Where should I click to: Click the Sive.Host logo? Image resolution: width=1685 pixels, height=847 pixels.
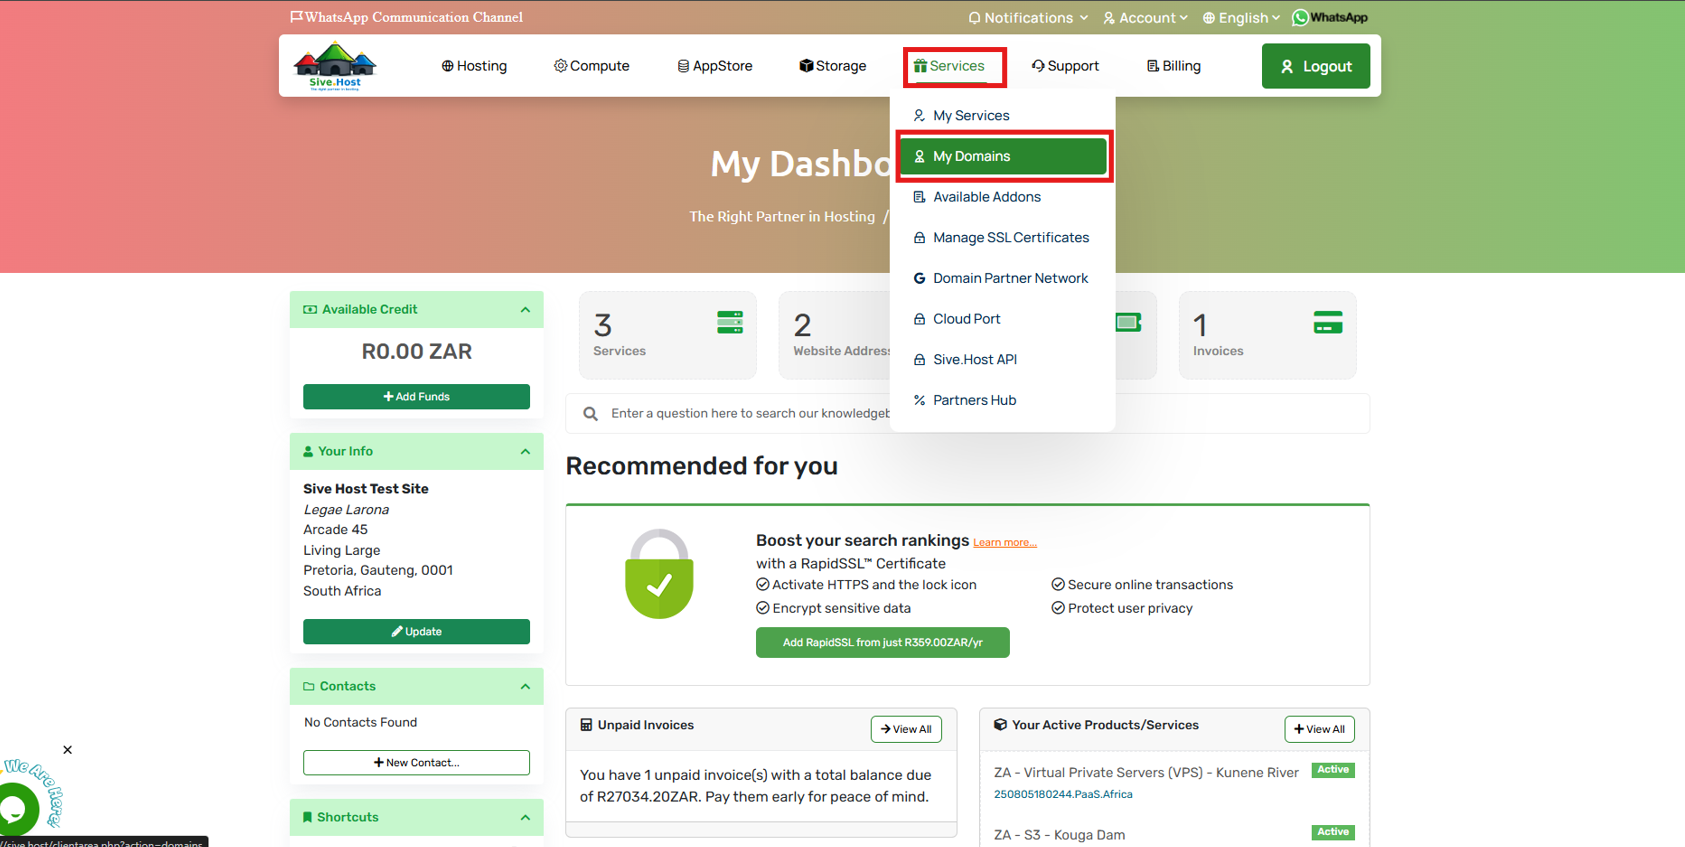coord(334,66)
